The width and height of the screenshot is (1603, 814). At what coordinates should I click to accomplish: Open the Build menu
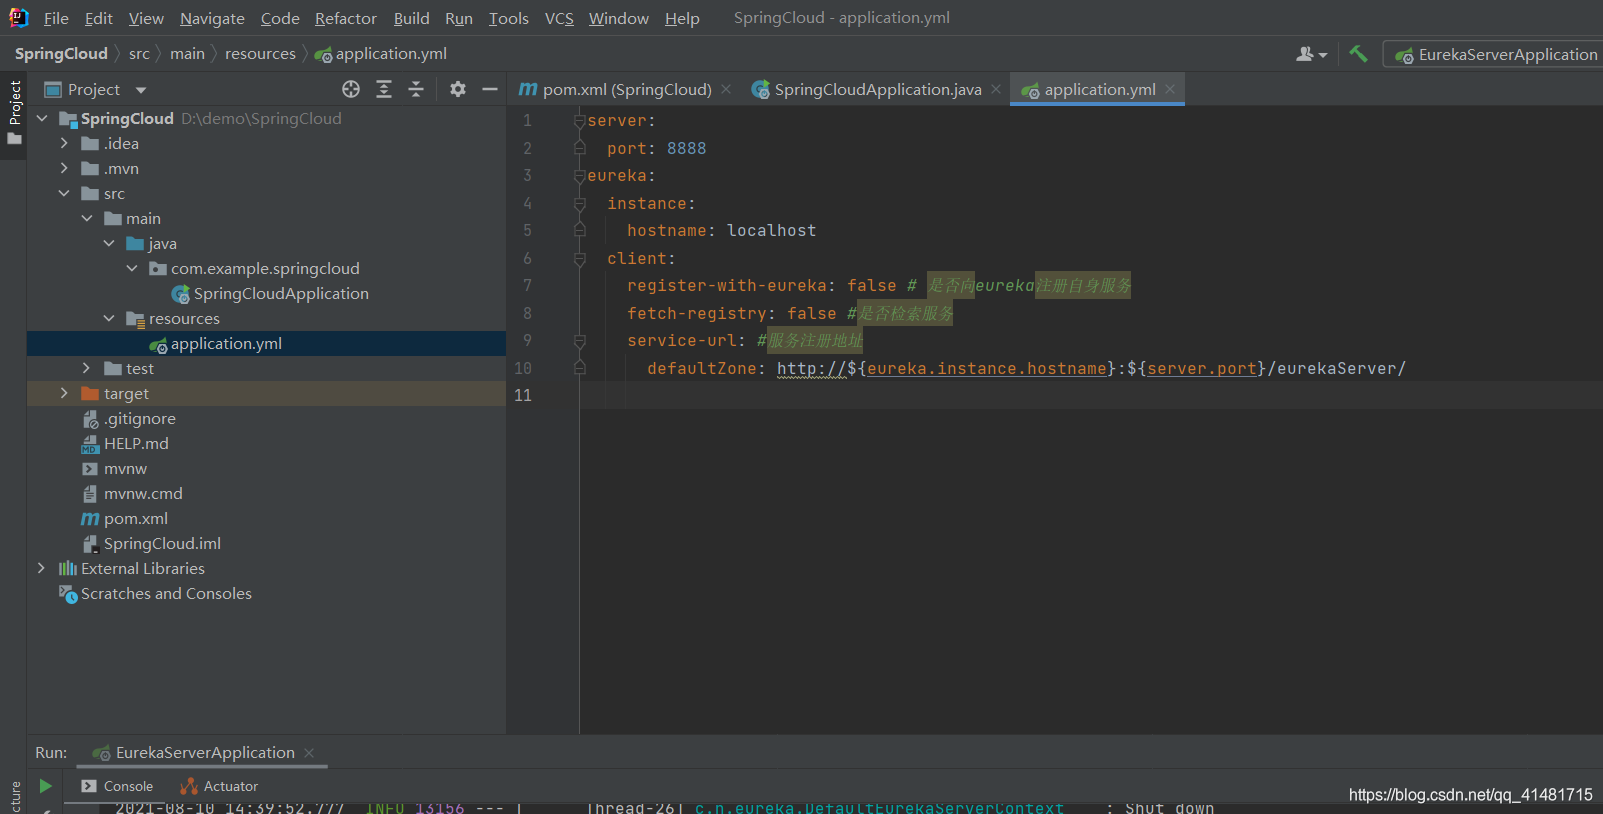pos(411,18)
